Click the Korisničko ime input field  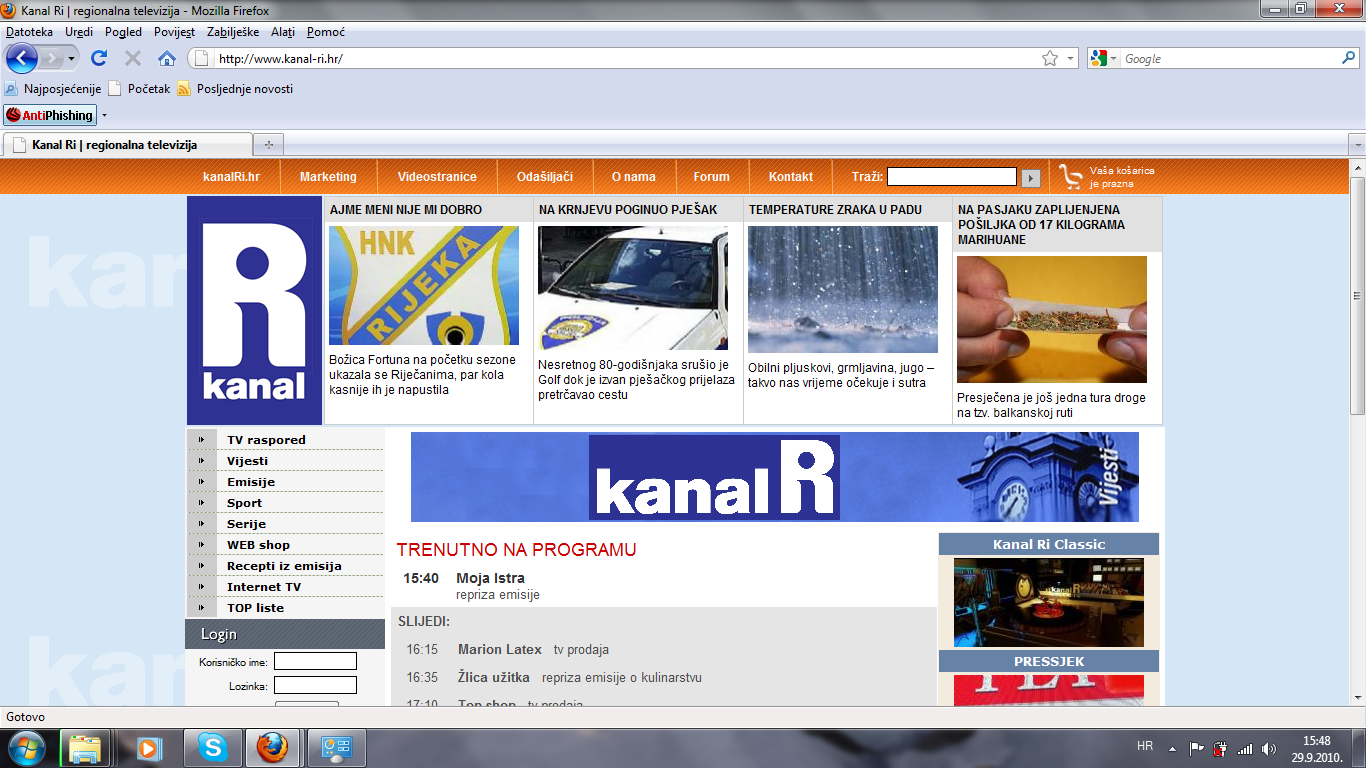tap(315, 661)
